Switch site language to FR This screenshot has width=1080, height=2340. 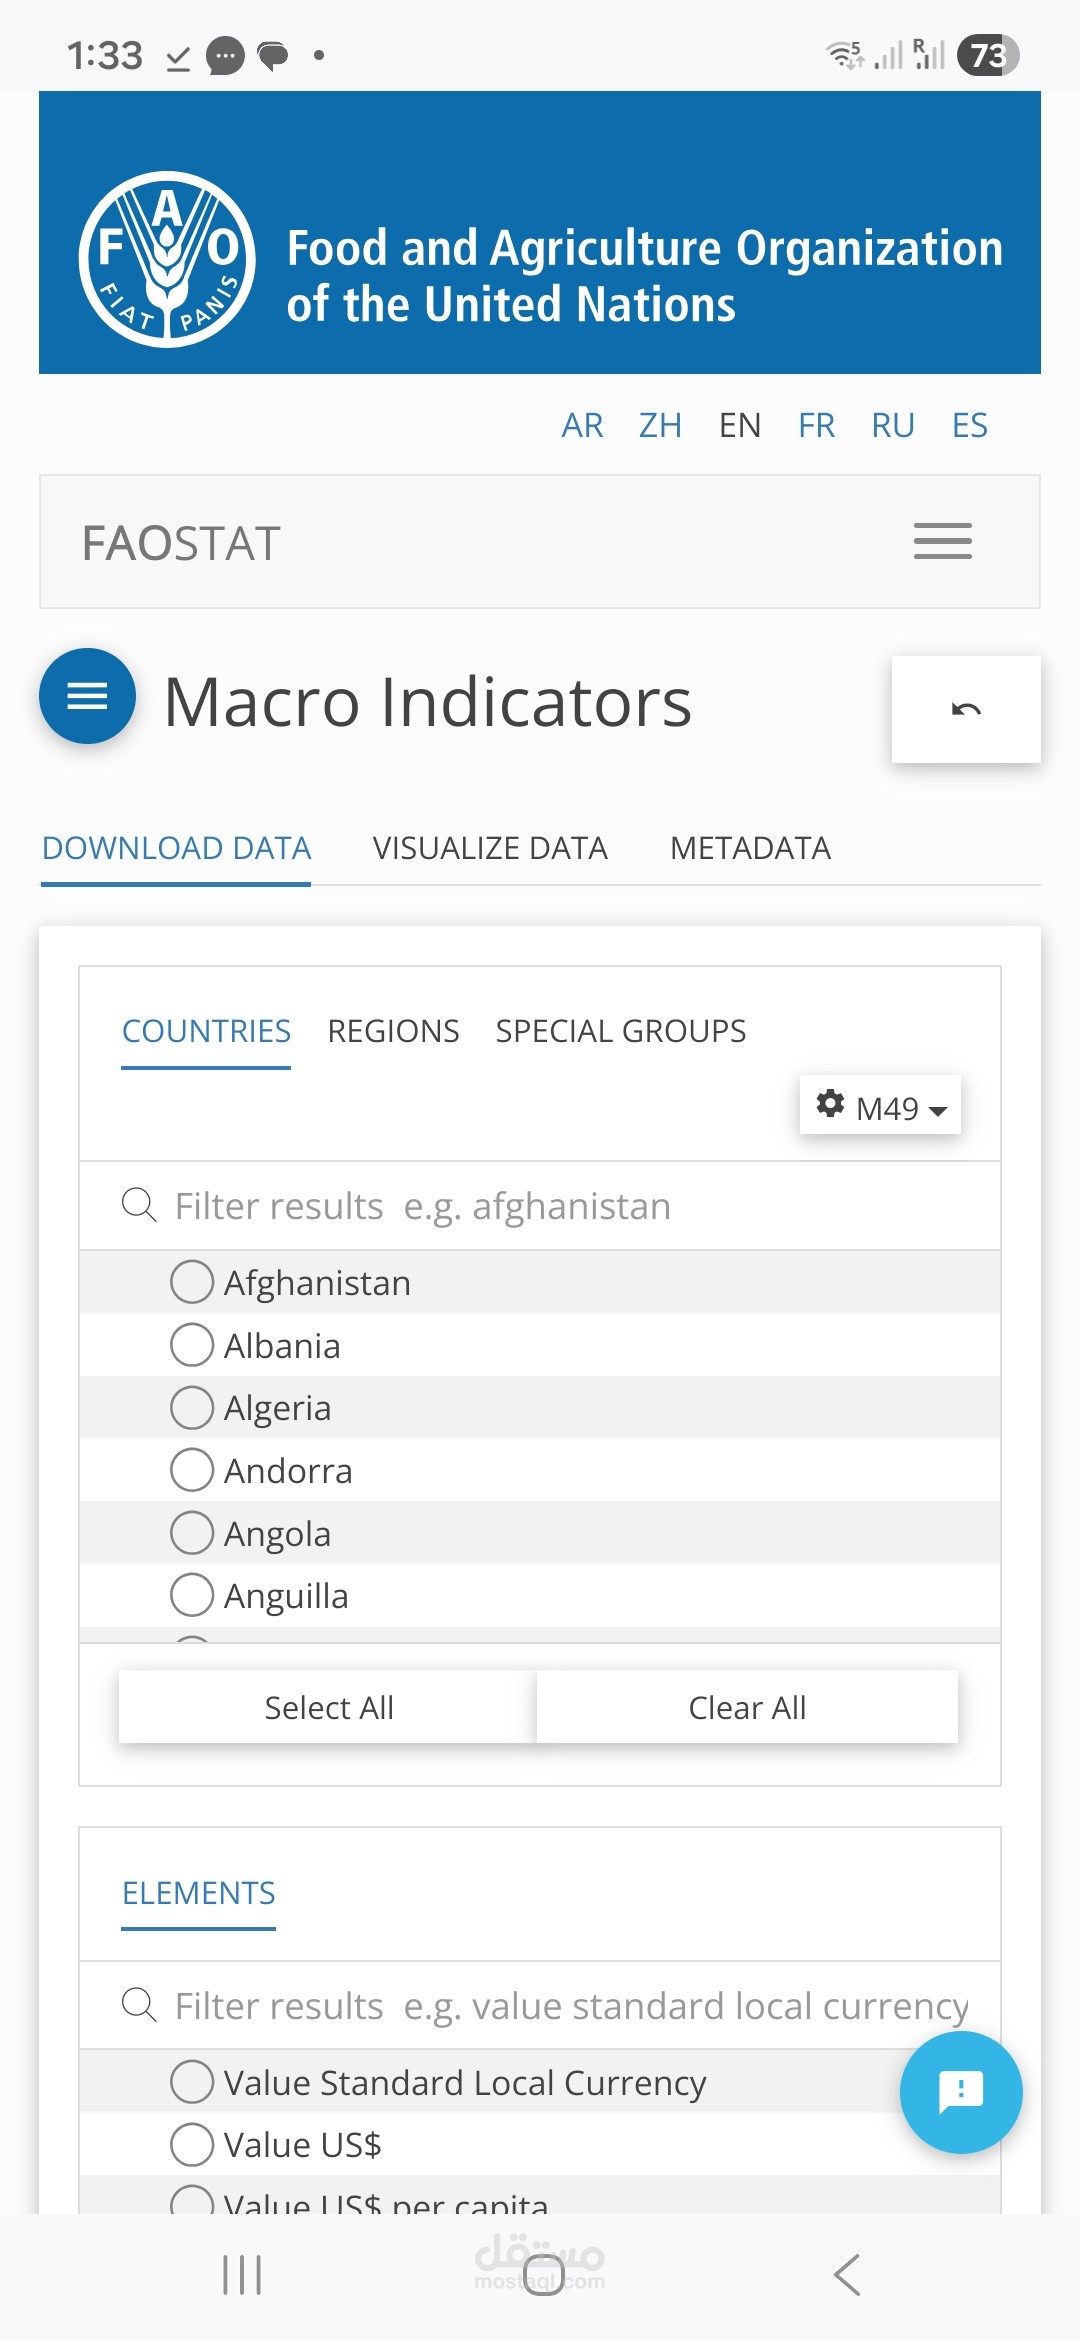coord(816,426)
